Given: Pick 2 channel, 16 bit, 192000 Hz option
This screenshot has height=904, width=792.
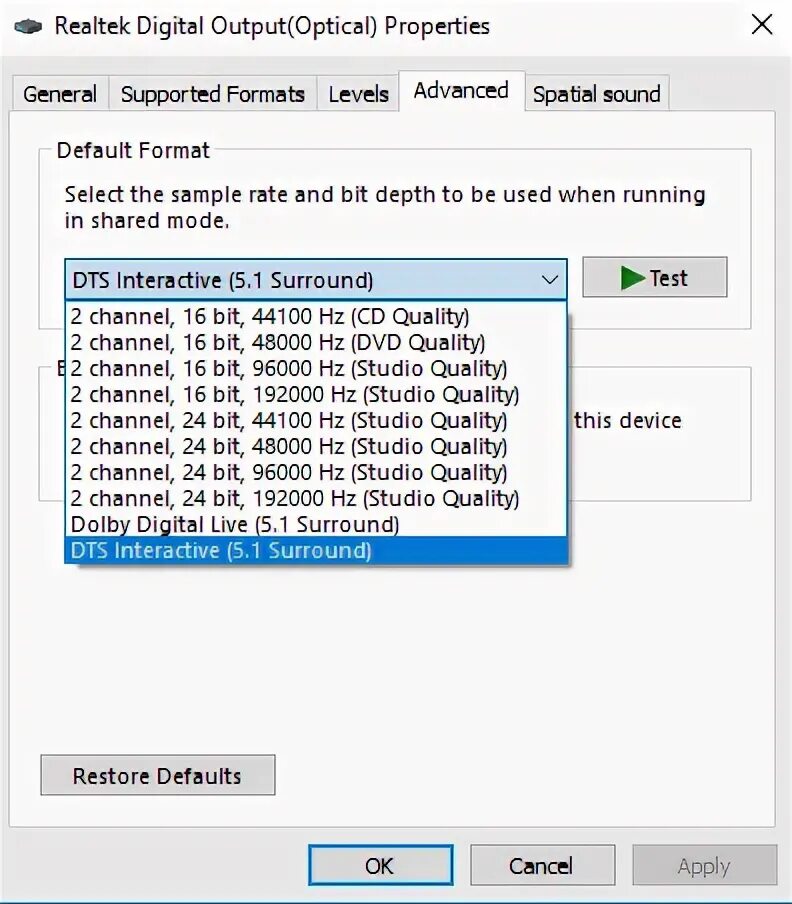Looking at the screenshot, I should [x=316, y=394].
